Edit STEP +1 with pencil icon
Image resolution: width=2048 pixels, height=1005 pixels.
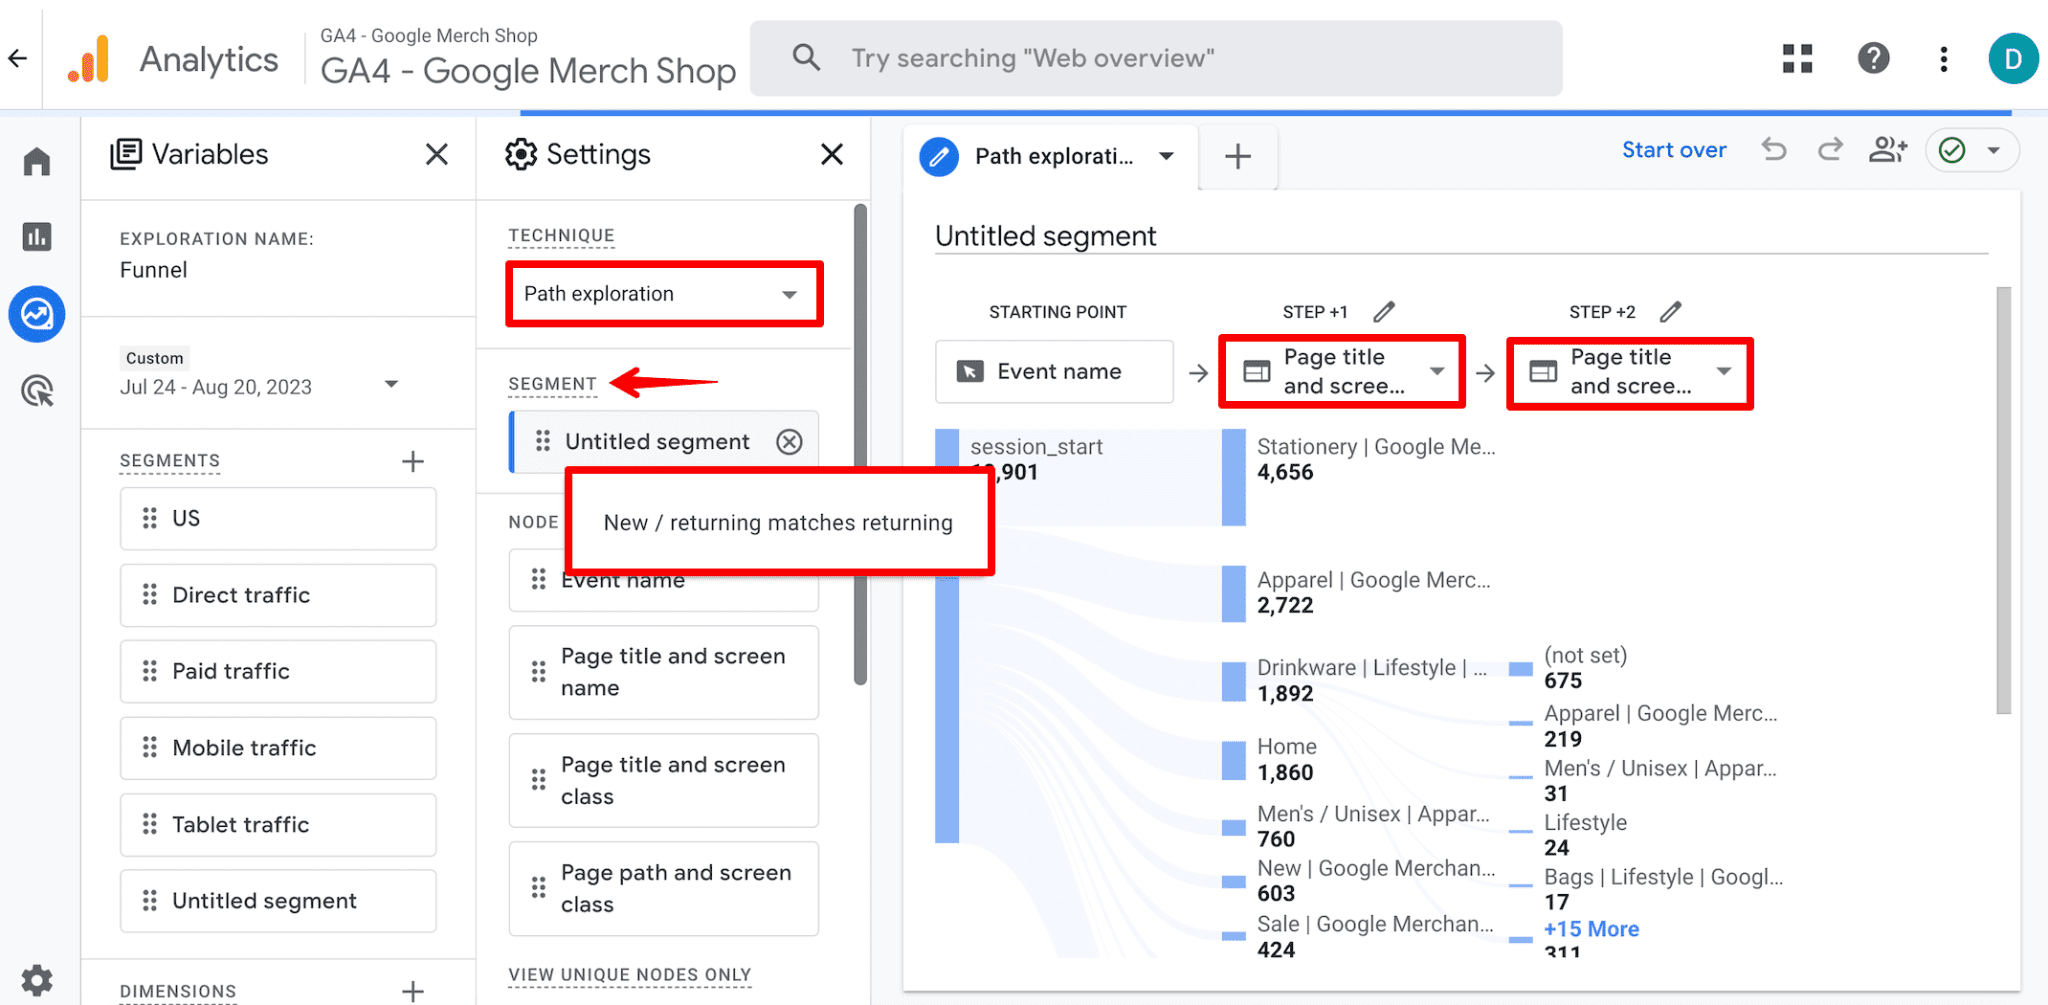(x=1384, y=312)
